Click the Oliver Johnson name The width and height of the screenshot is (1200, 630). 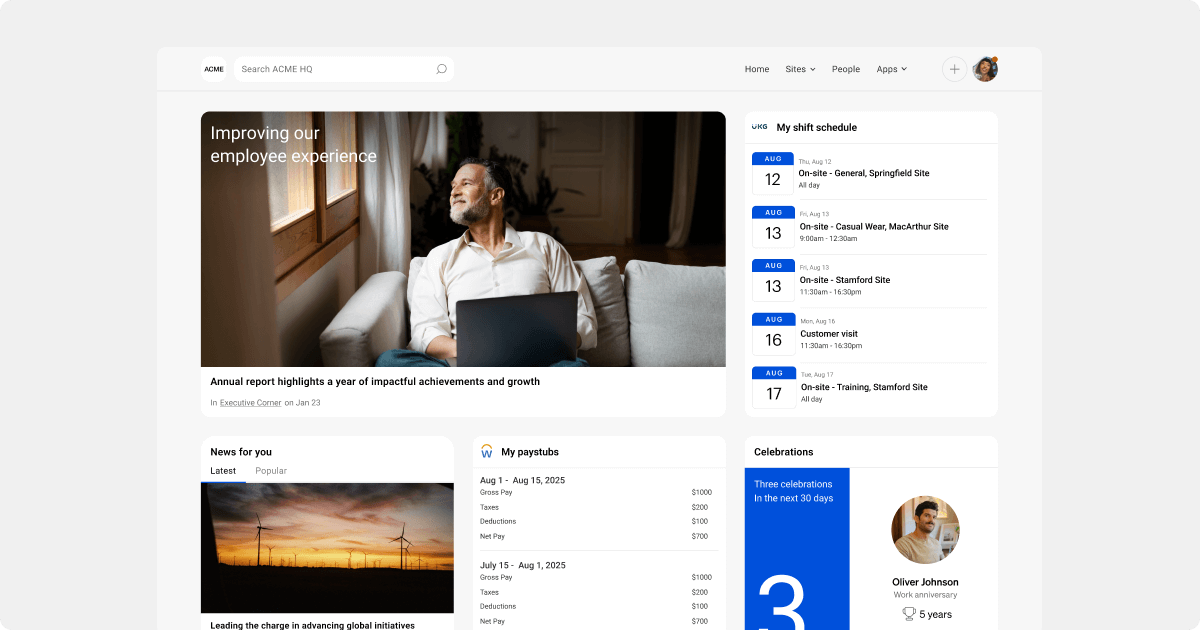click(x=925, y=582)
